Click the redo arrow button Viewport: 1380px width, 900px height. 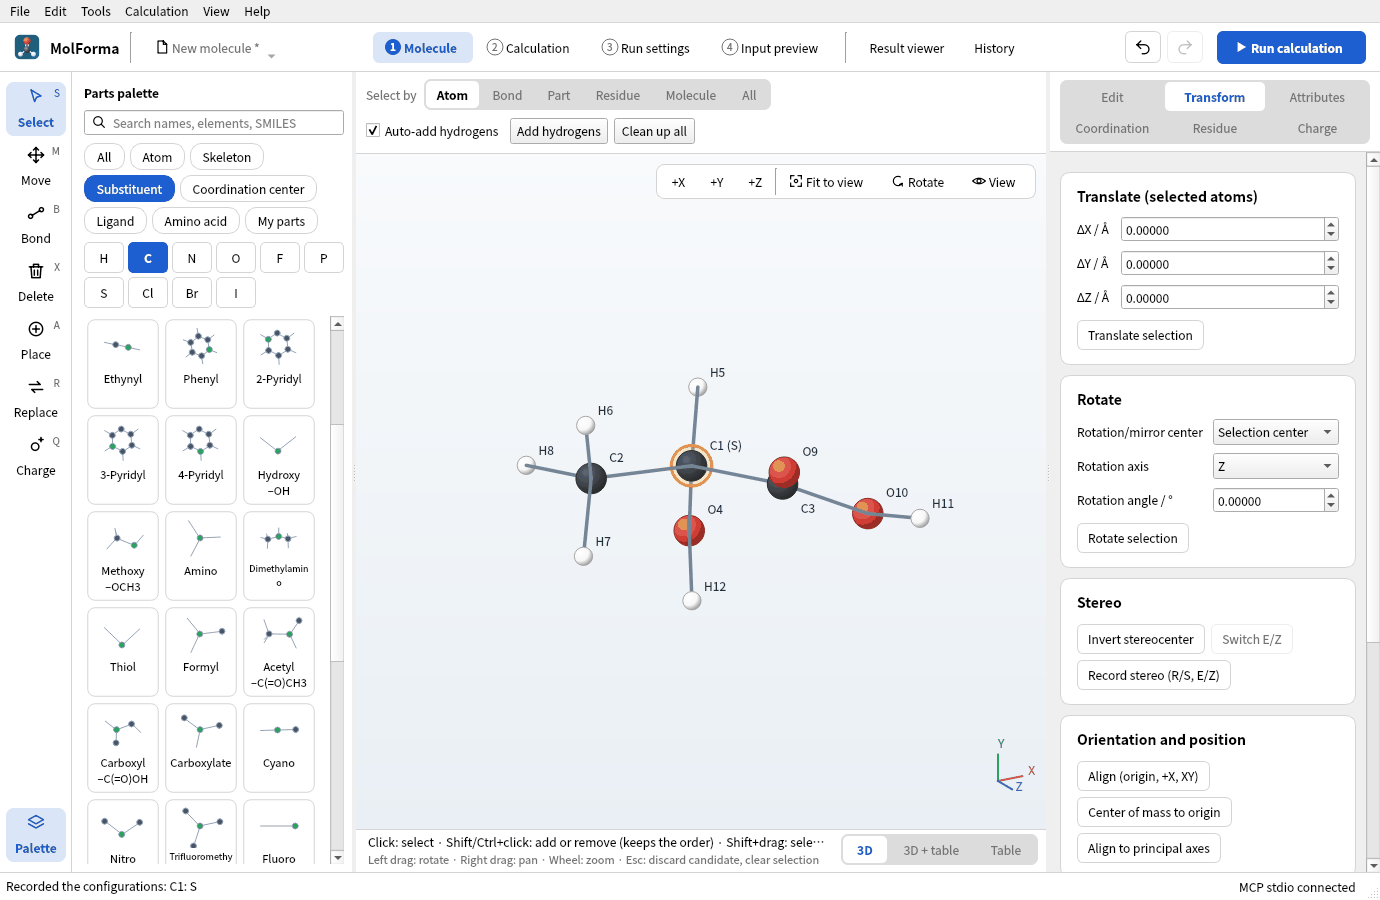pos(1185,47)
